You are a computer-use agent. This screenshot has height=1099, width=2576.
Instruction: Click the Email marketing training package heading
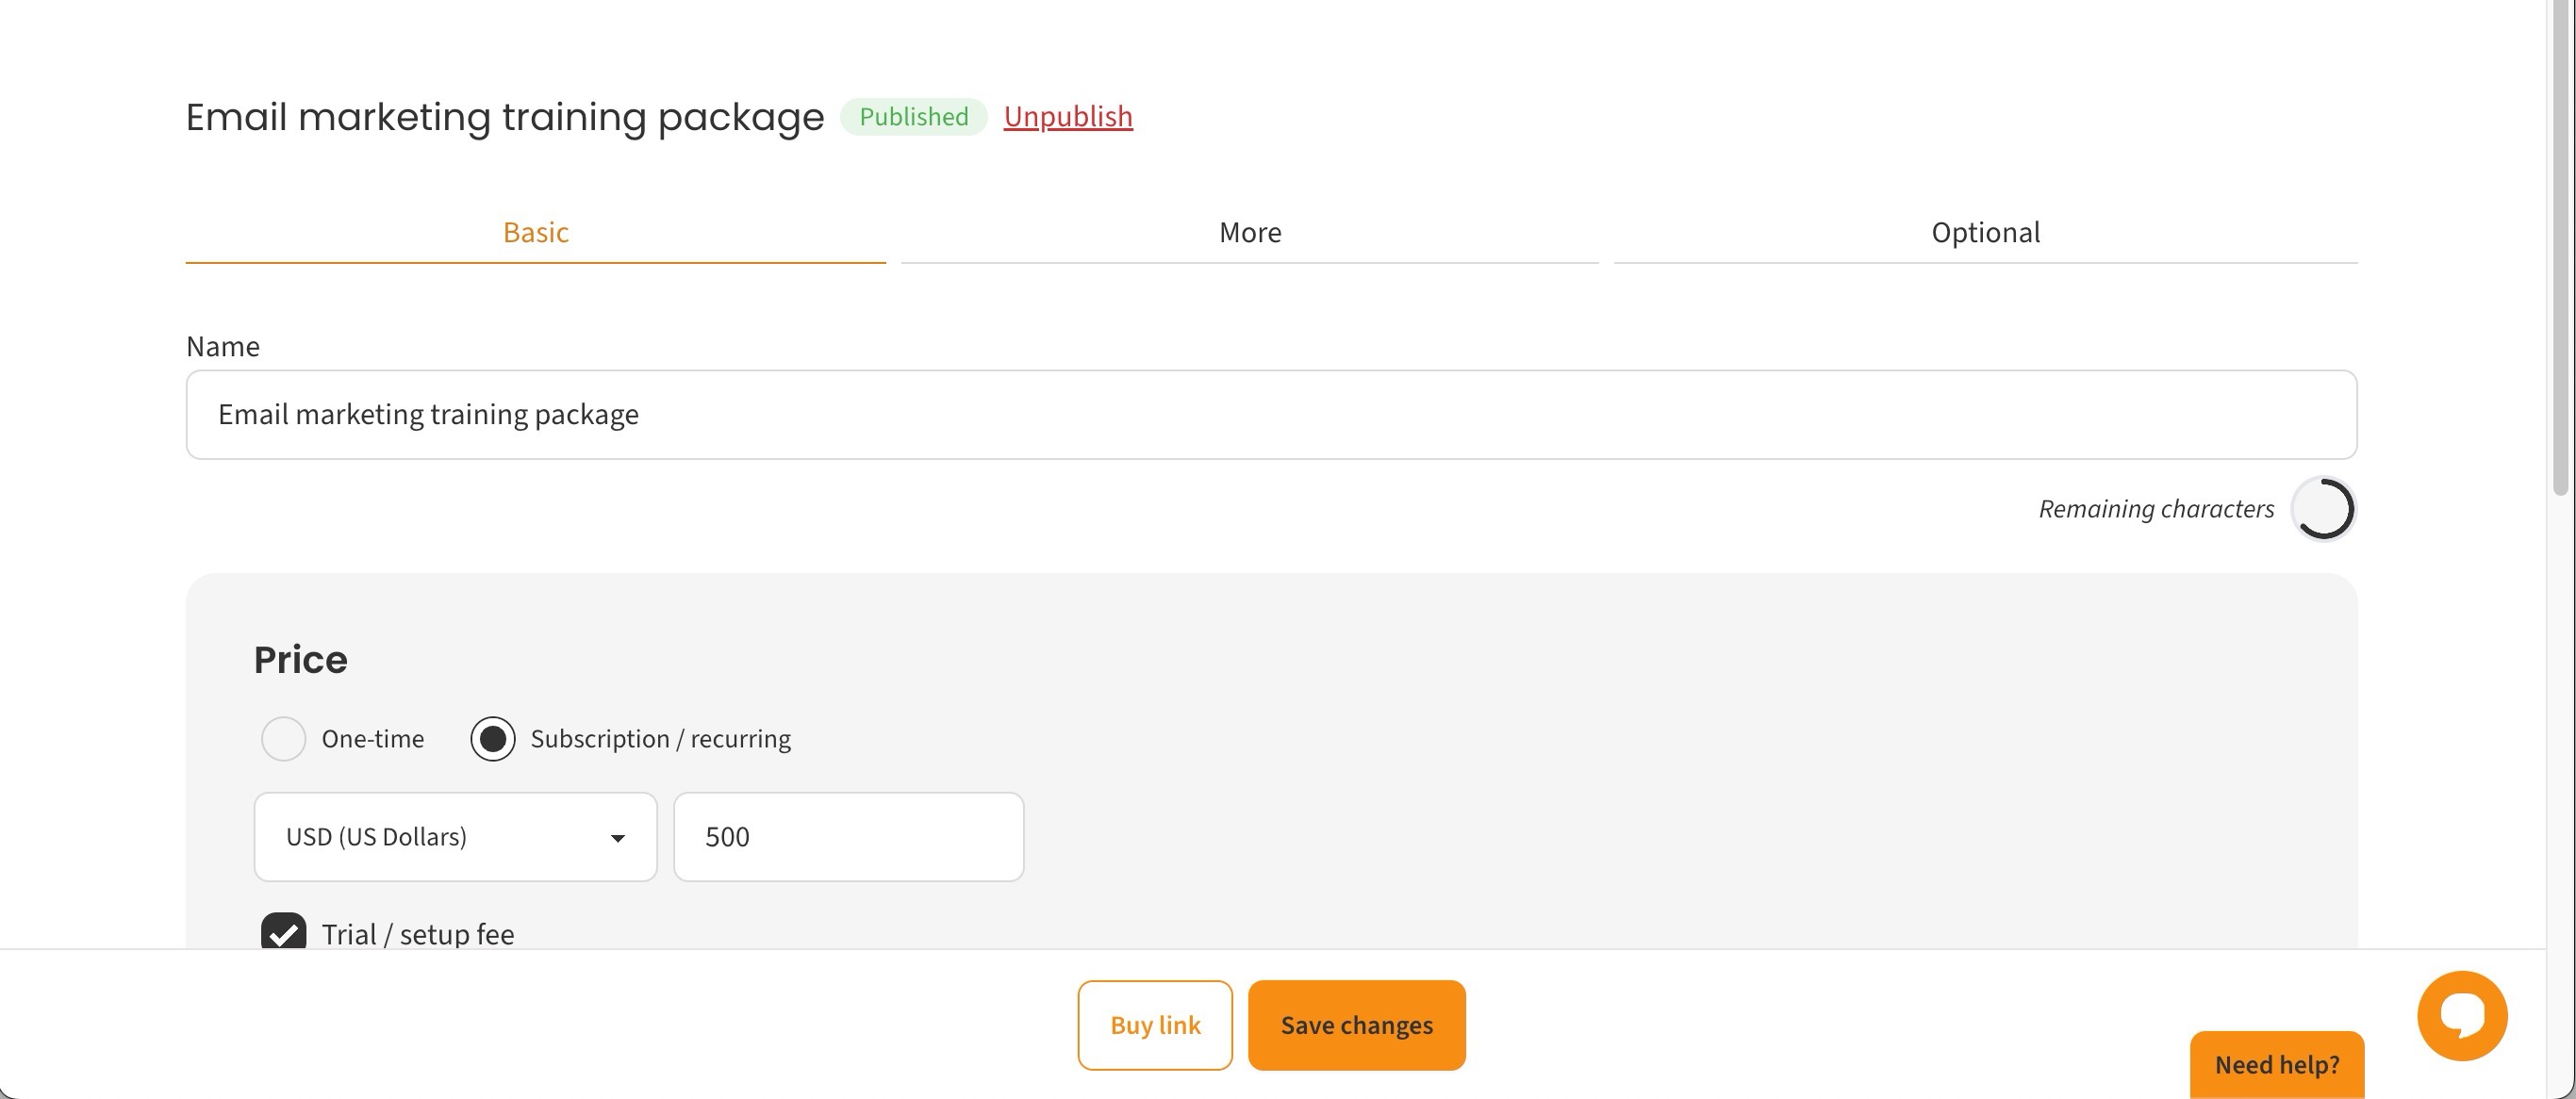(x=504, y=117)
